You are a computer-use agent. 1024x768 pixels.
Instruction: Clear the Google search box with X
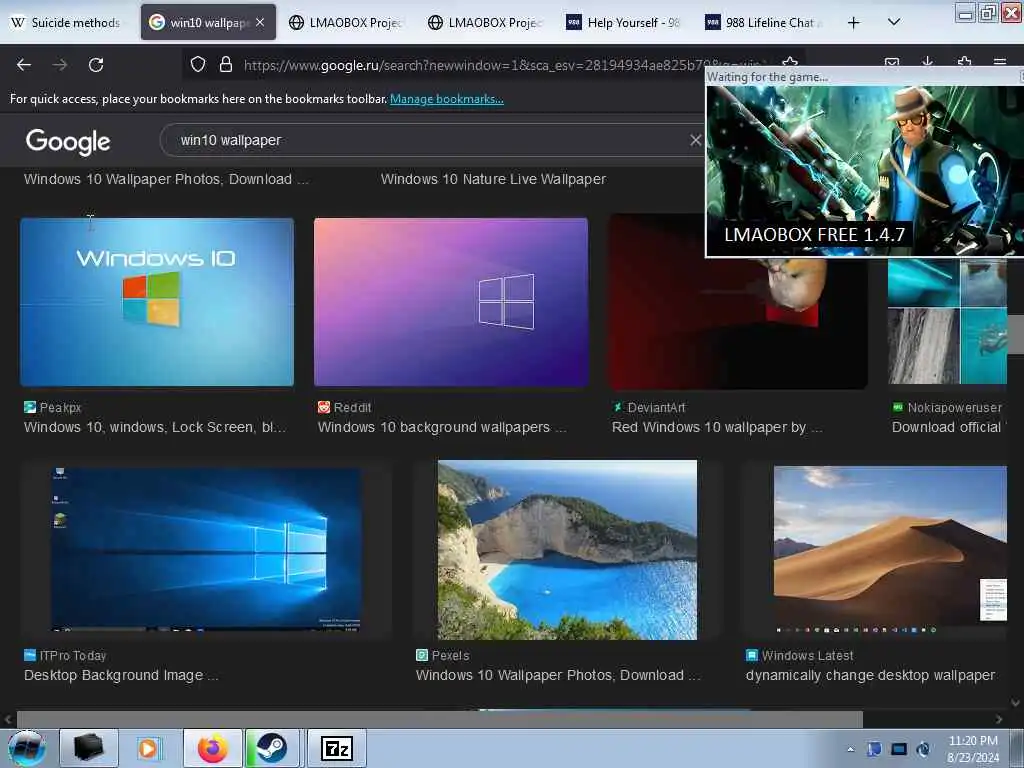[696, 140]
